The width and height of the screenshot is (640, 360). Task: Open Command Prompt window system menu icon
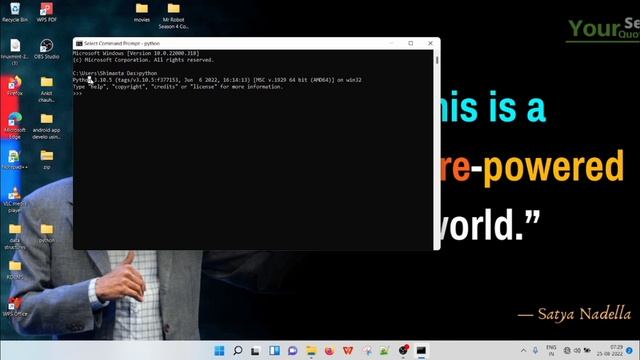[x=79, y=43]
